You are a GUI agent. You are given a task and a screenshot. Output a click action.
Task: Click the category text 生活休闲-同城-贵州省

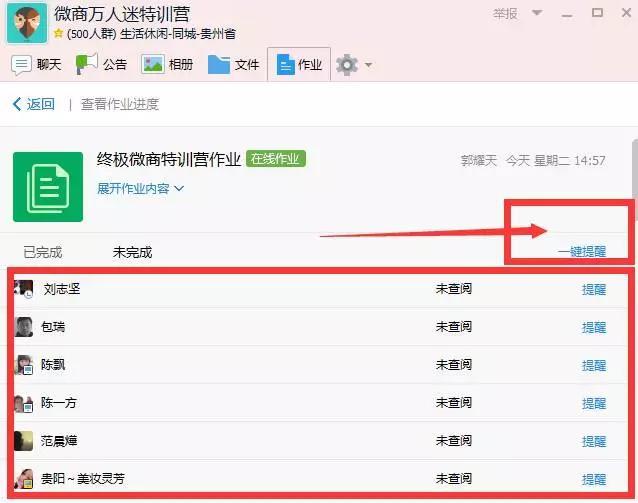tap(178, 34)
